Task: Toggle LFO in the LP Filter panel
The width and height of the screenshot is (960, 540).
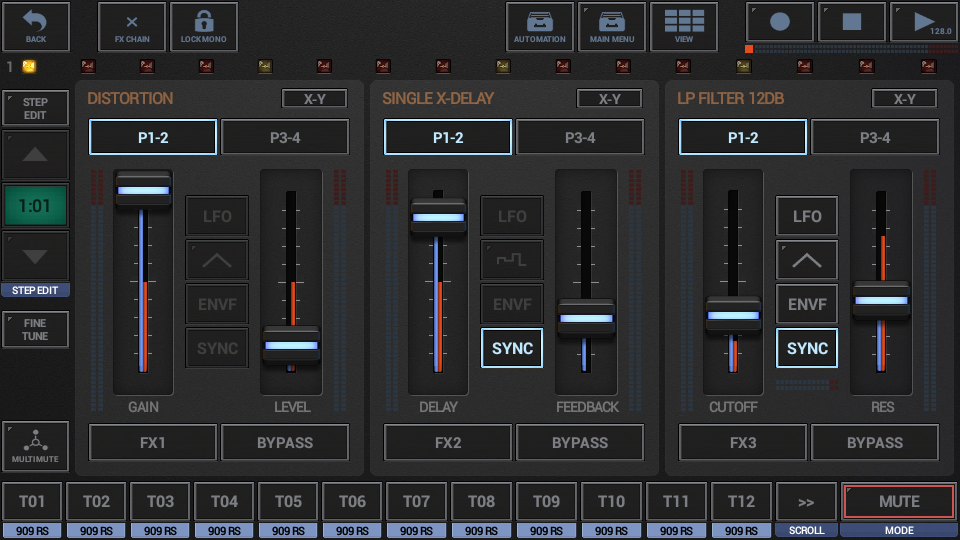Action: point(807,216)
